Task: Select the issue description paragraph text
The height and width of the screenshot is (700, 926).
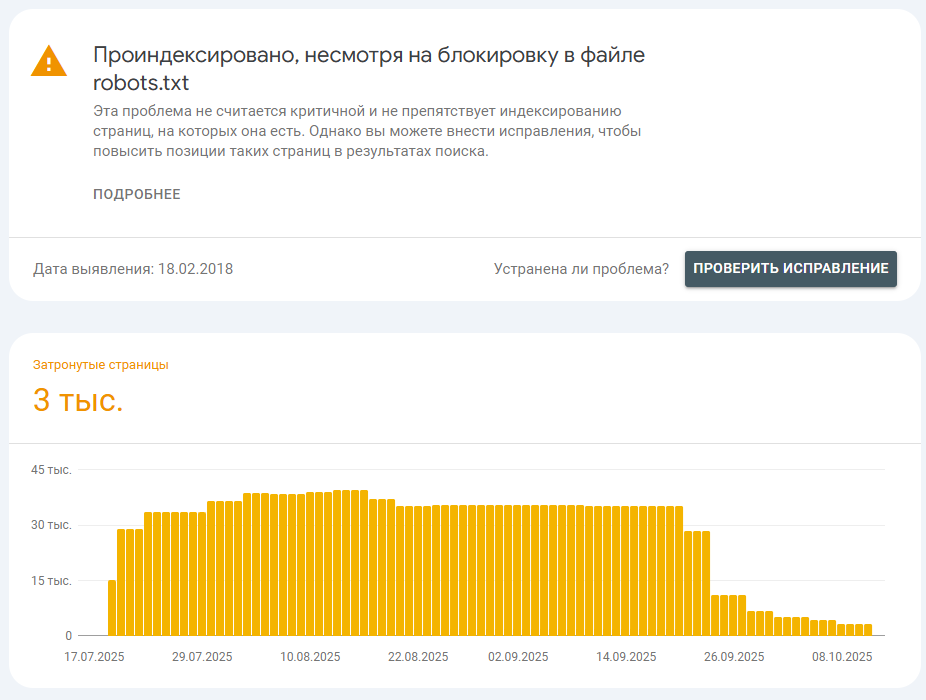Action: coord(367,131)
